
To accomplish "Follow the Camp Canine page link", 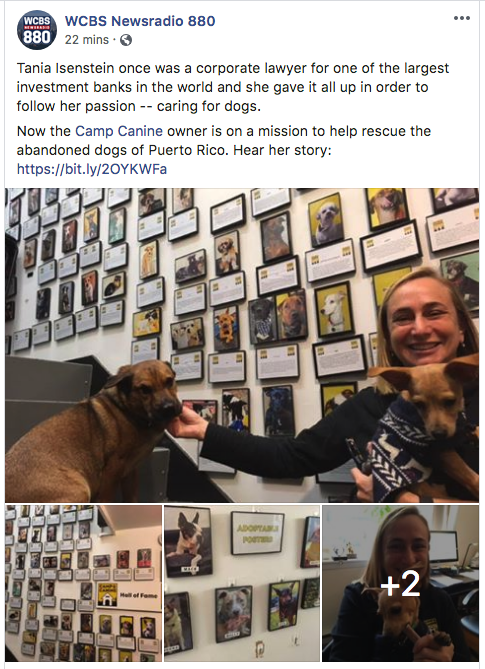I will [119, 131].
